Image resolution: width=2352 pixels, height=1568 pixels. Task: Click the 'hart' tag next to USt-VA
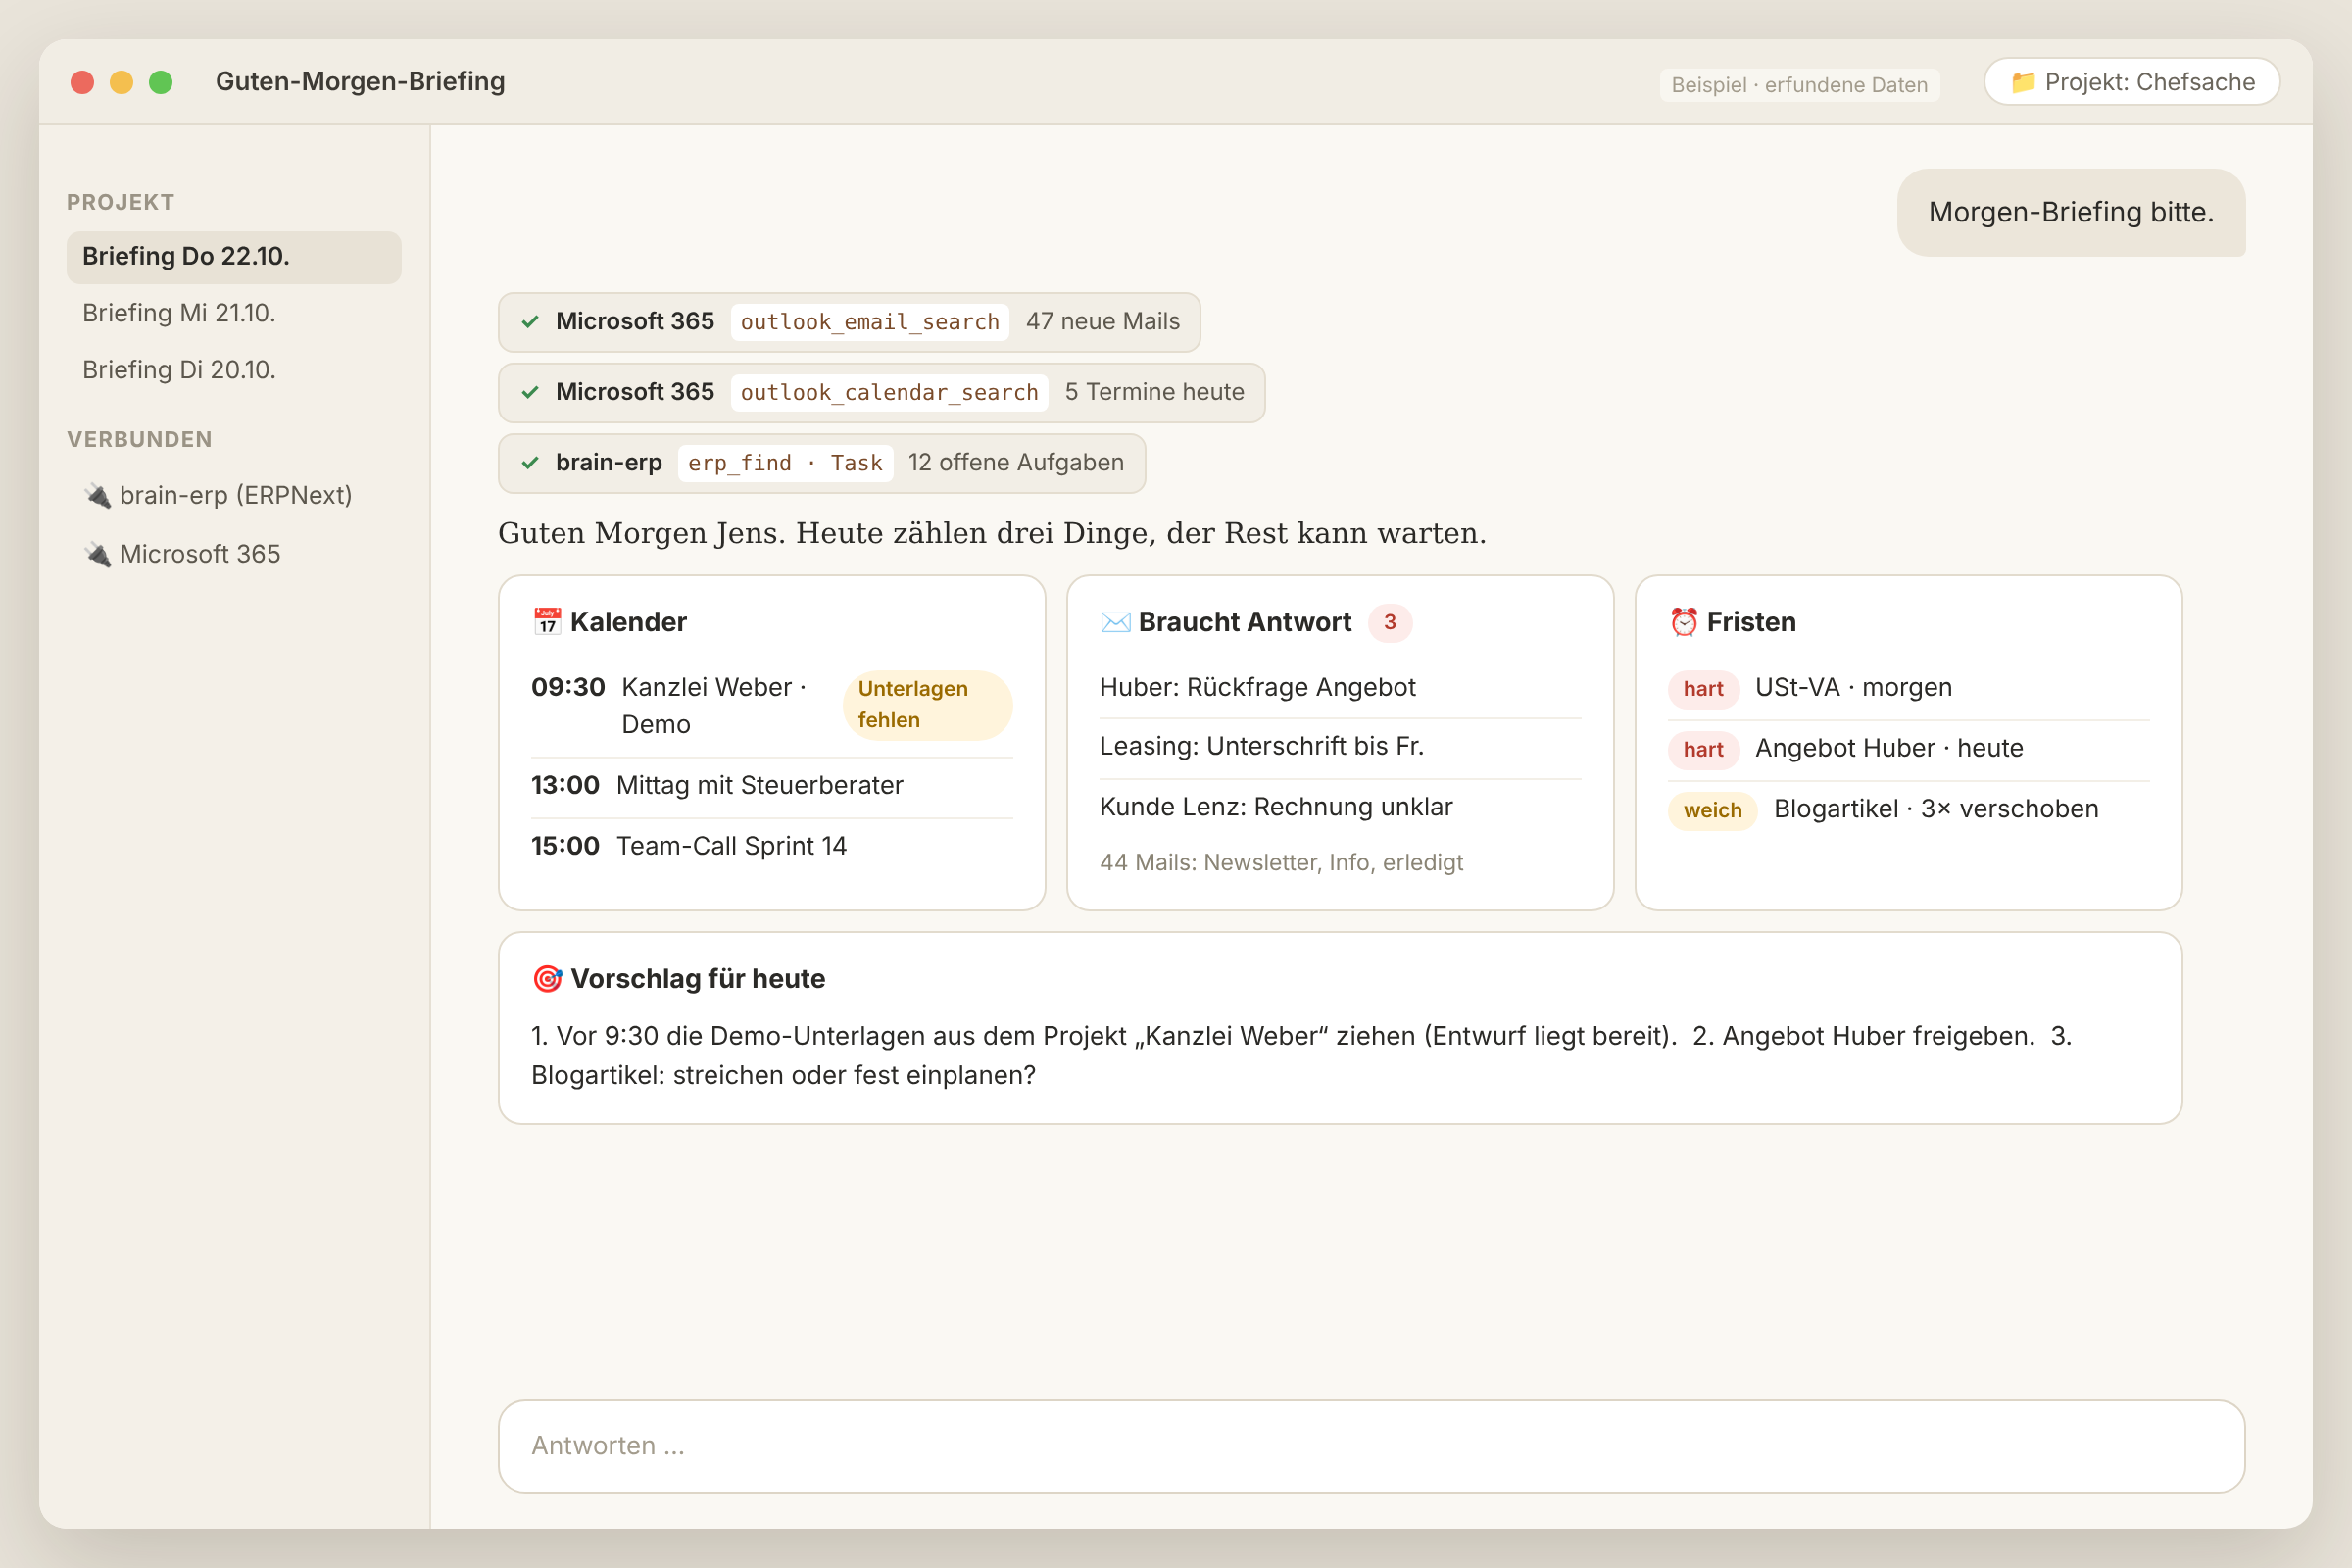click(1702, 688)
